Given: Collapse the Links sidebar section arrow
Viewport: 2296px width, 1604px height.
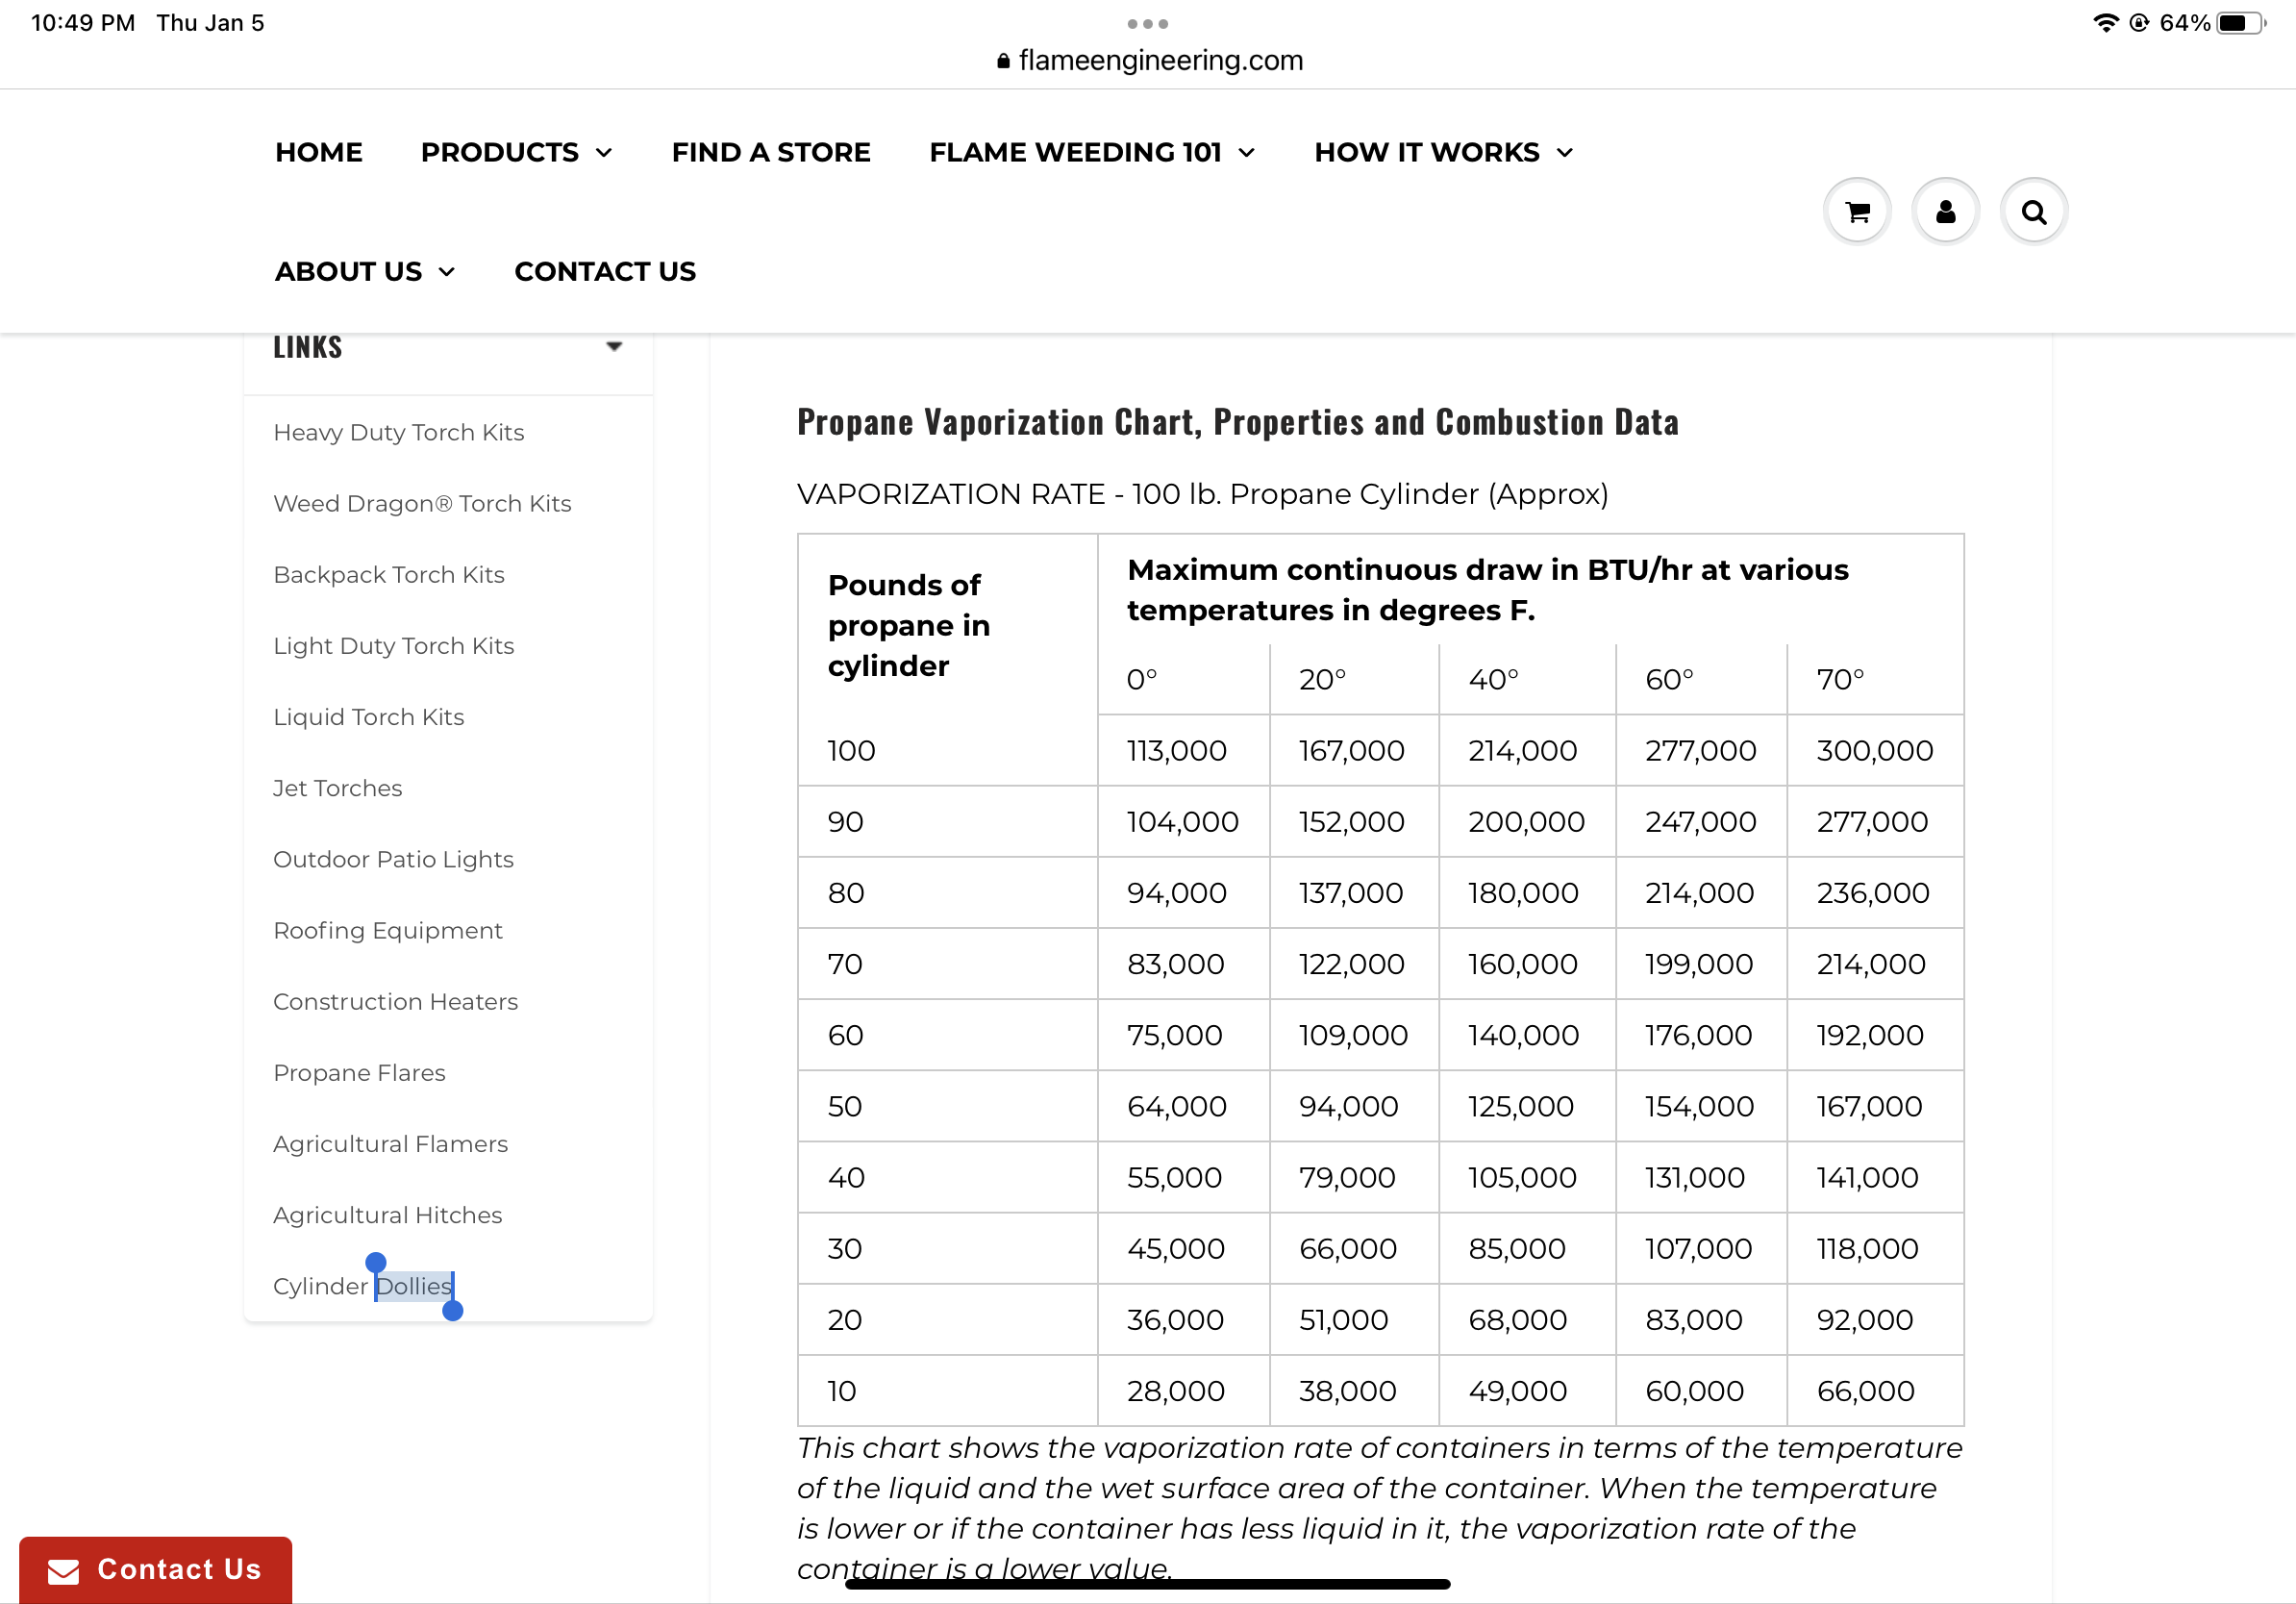Looking at the screenshot, I should 614,346.
